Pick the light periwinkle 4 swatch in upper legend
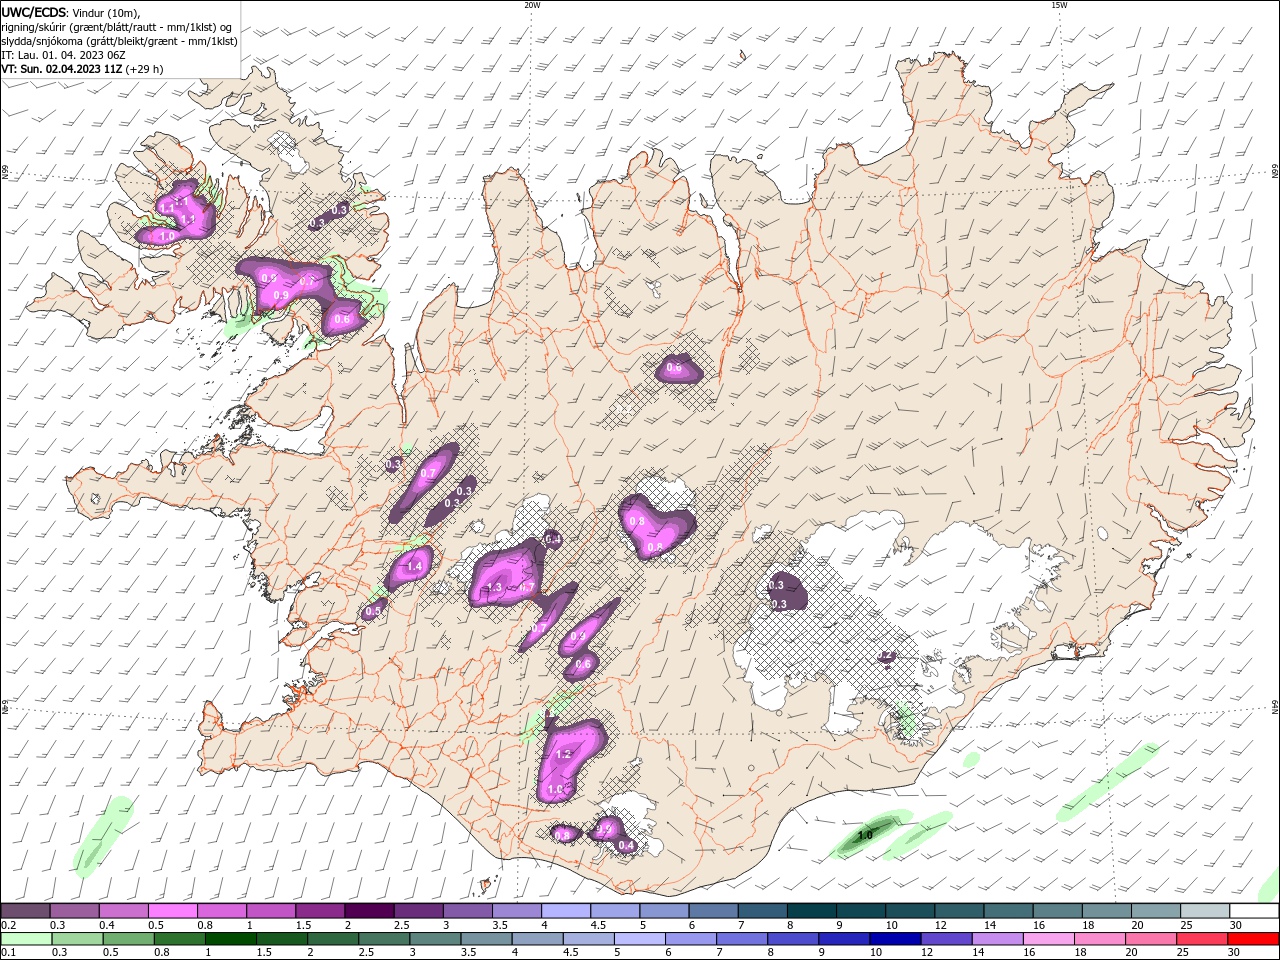1280x960 pixels. pyautogui.click(x=565, y=911)
